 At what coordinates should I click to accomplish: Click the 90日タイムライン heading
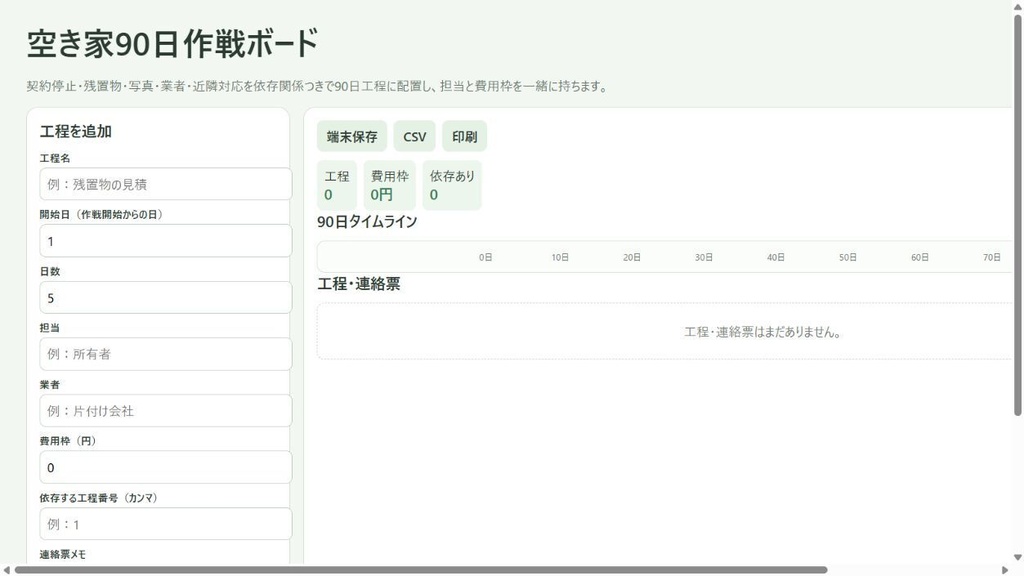367,222
